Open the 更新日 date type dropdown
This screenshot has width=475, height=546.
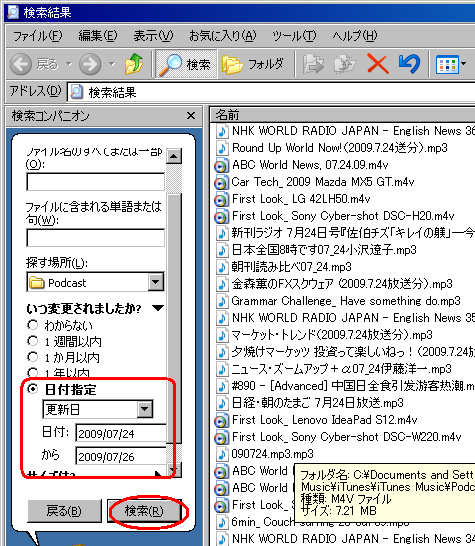[145, 409]
